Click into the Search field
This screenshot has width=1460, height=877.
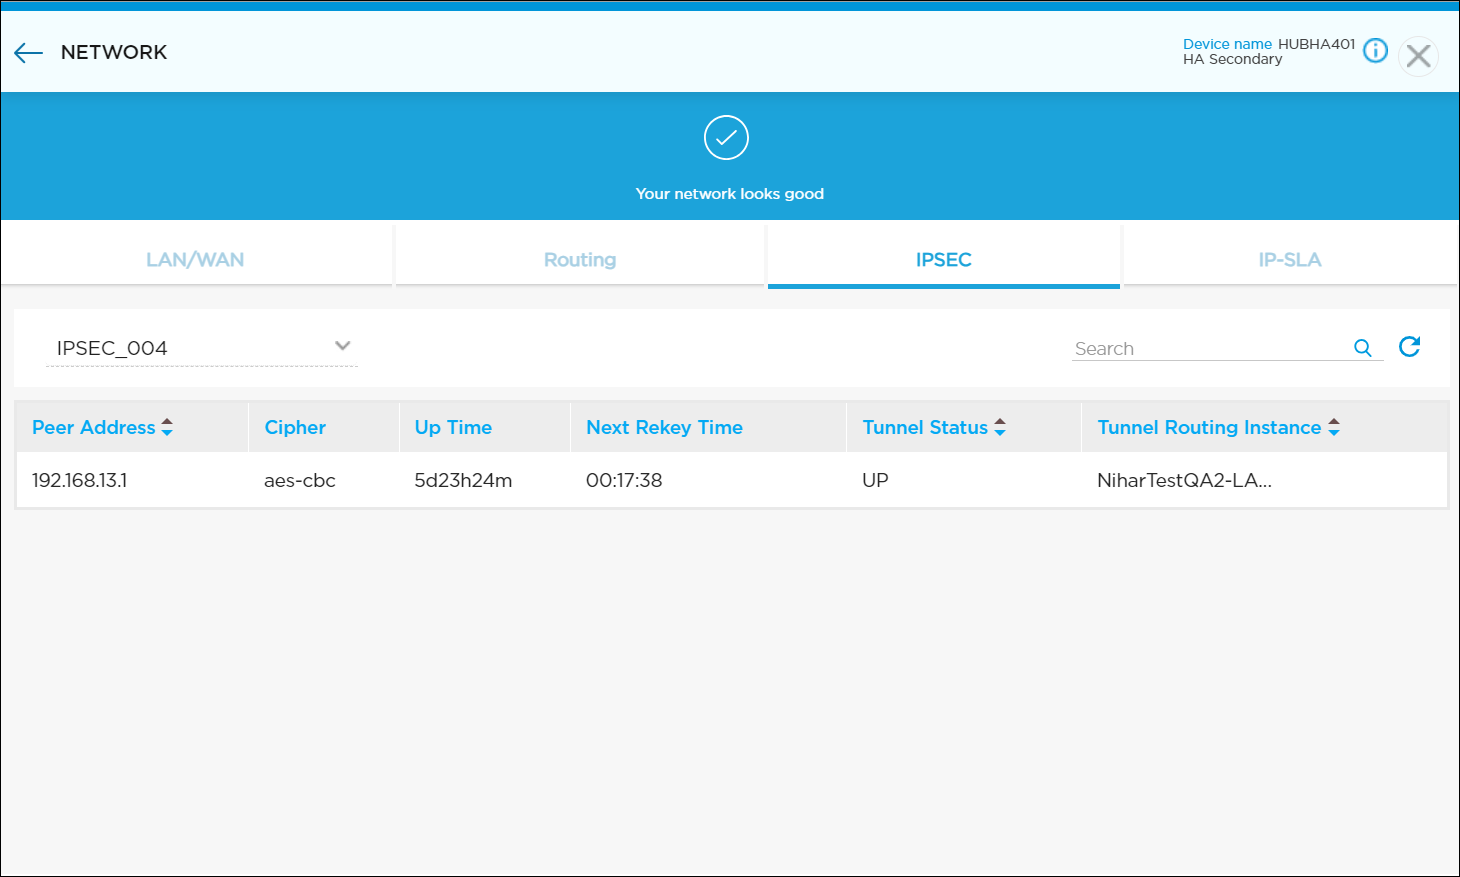tap(1205, 349)
